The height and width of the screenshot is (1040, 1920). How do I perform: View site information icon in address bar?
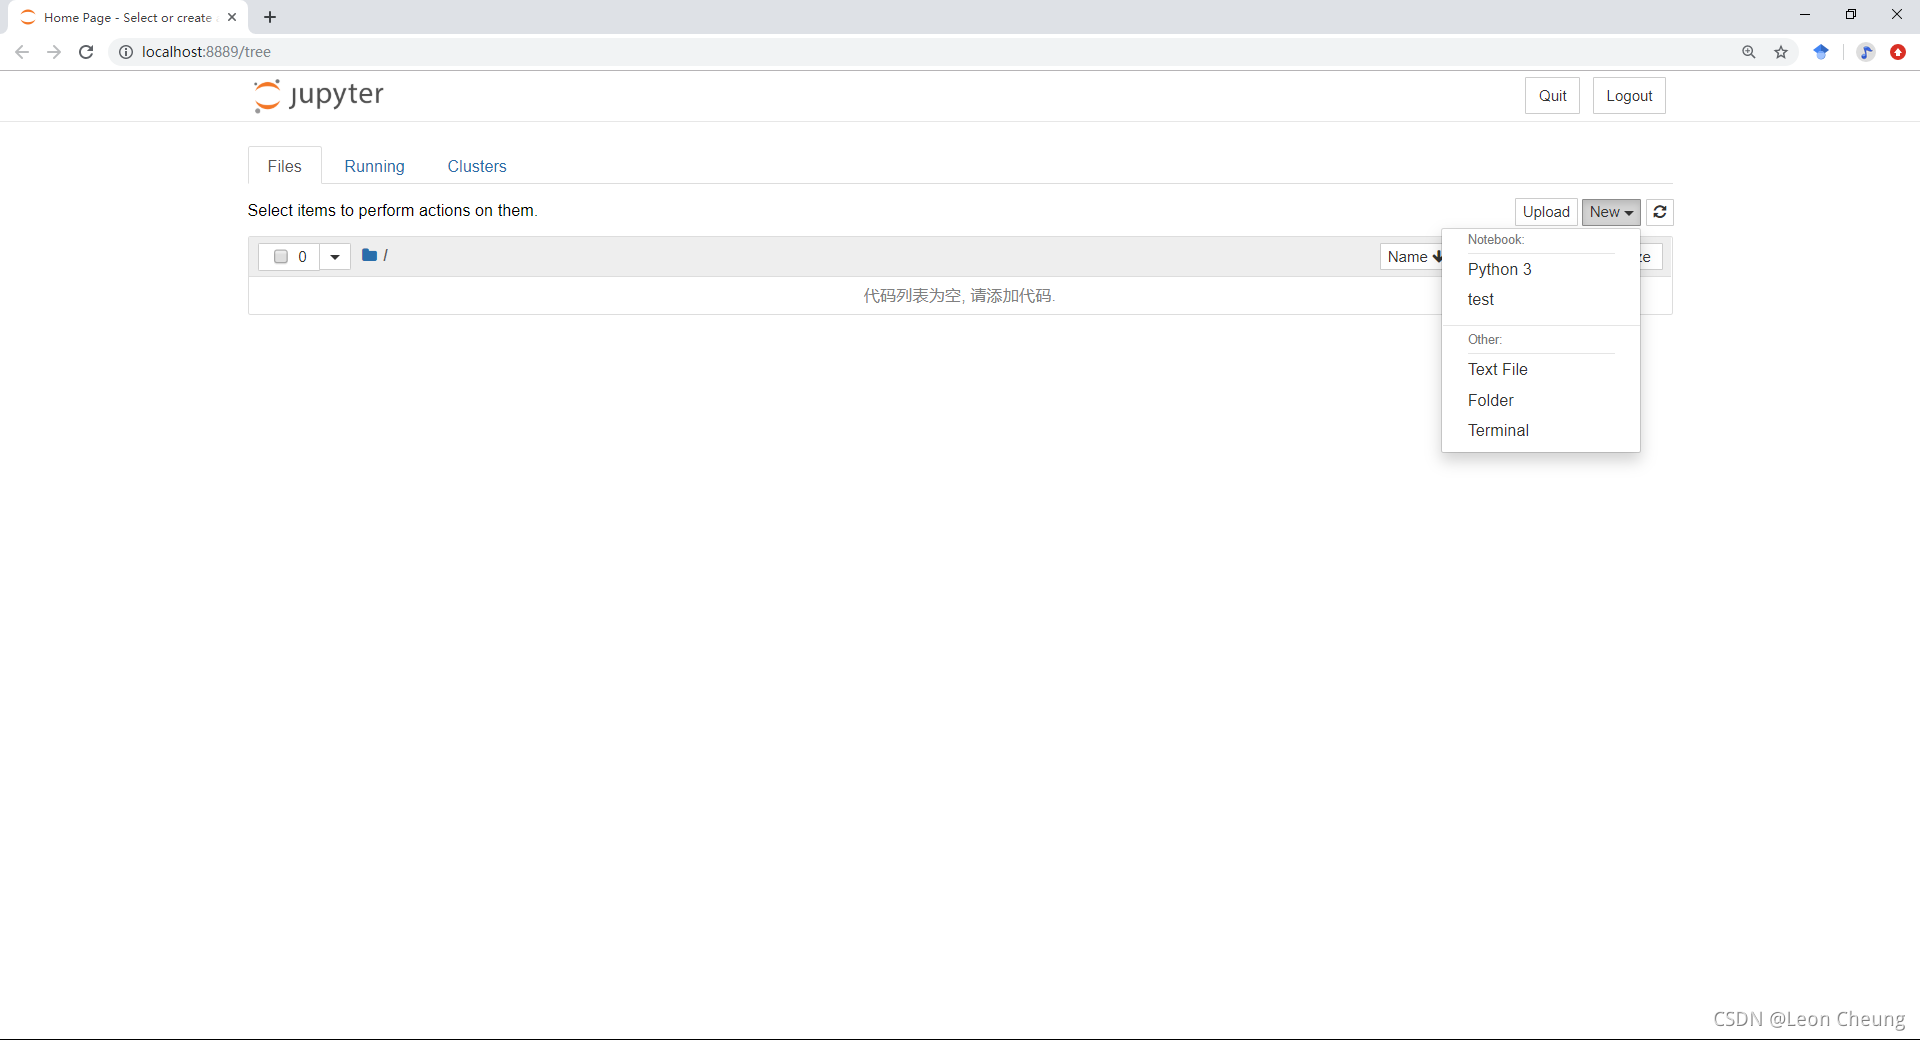click(x=126, y=52)
